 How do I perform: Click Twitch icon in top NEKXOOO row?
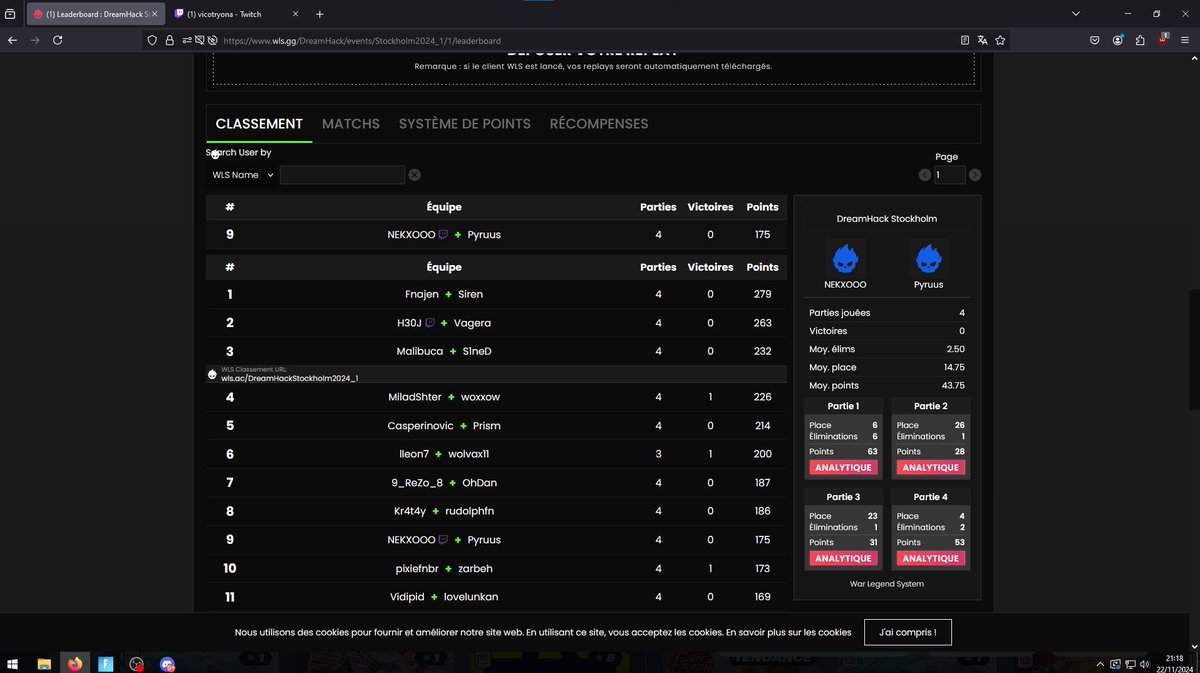[444, 235]
